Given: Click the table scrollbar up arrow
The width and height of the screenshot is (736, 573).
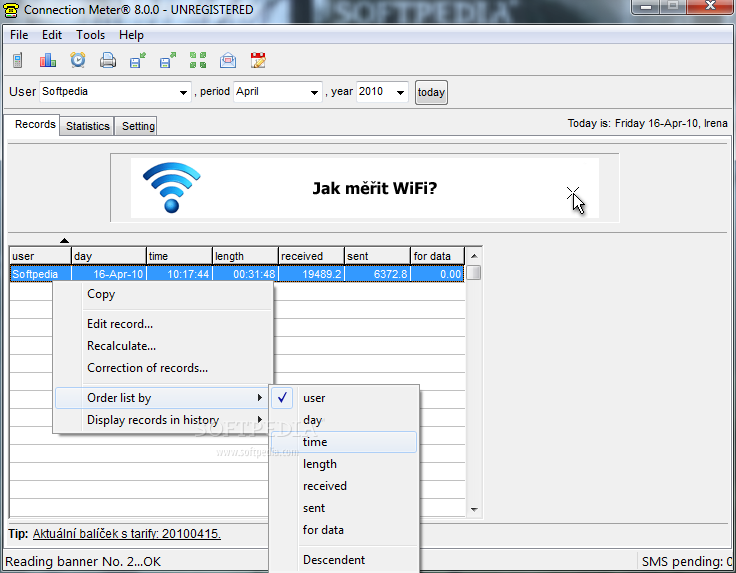Looking at the screenshot, I should (474, 256).
